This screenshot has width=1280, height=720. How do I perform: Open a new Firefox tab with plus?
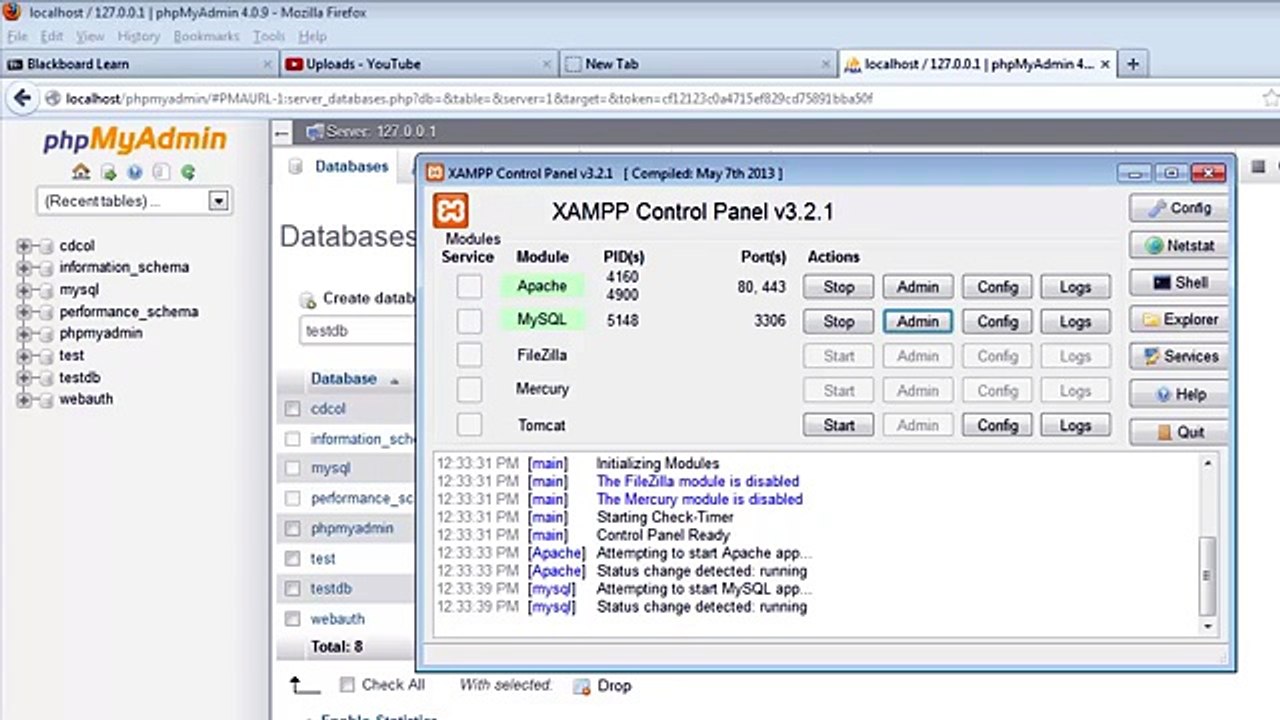(x=1133, y=64)
